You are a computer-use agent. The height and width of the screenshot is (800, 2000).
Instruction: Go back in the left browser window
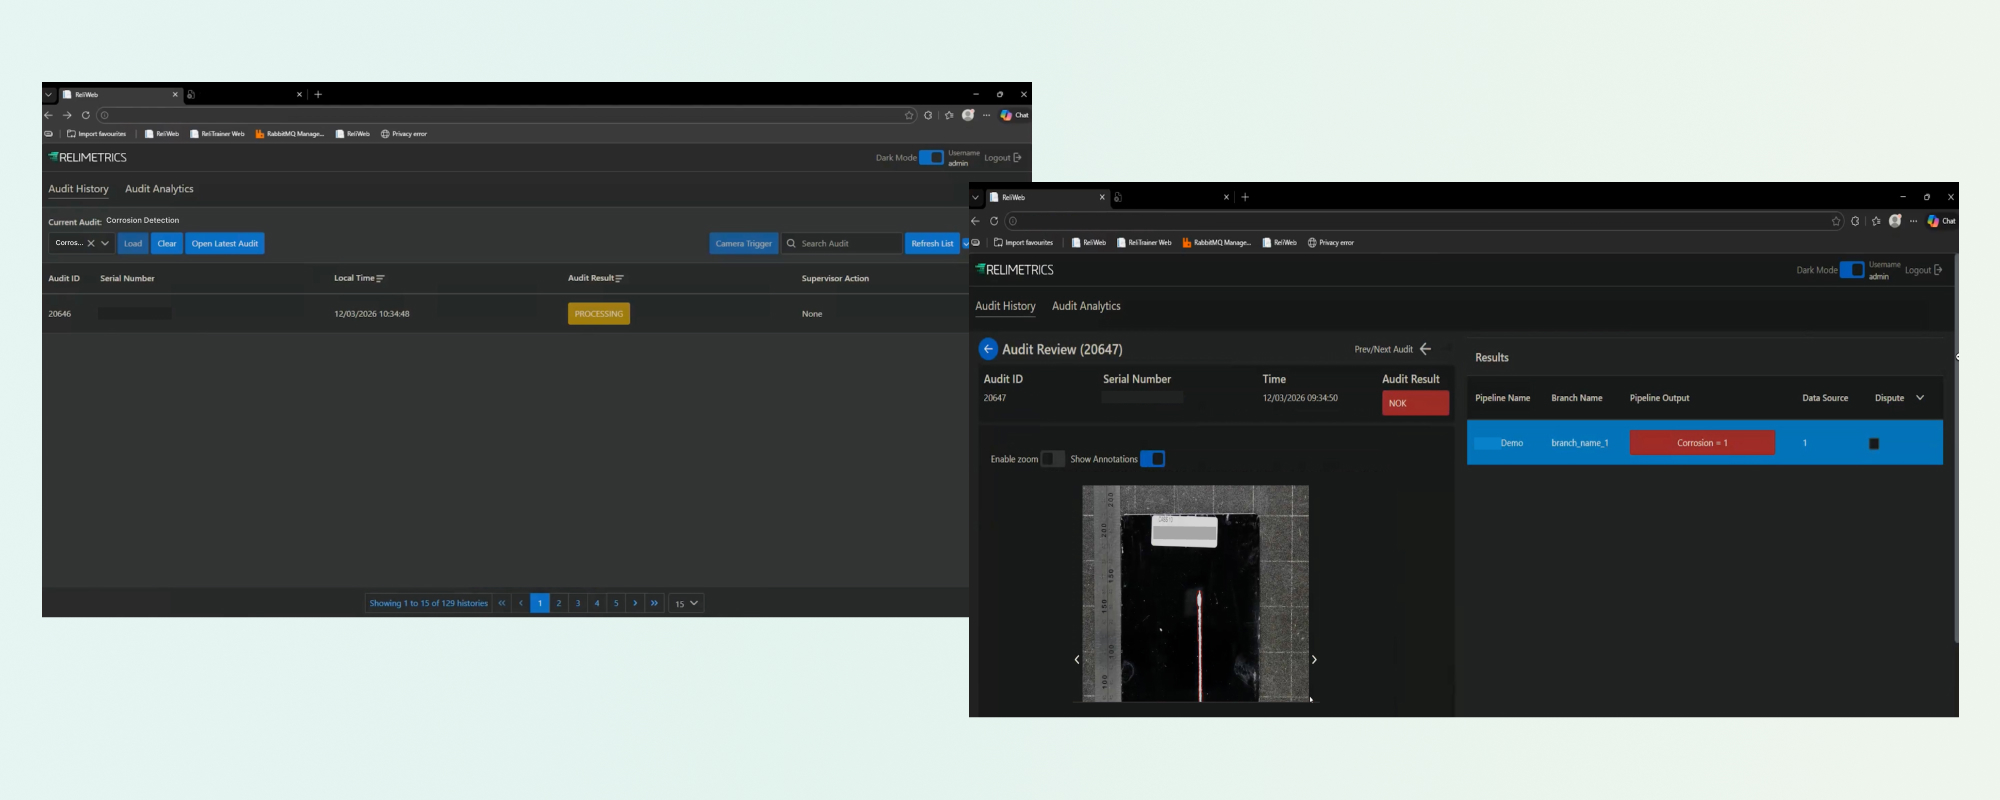point(48,115)
